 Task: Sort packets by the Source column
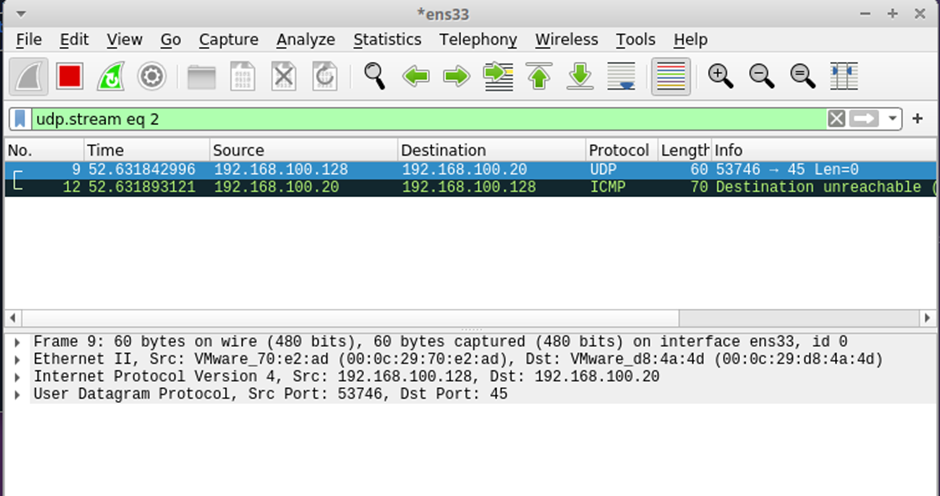[303, 150]
